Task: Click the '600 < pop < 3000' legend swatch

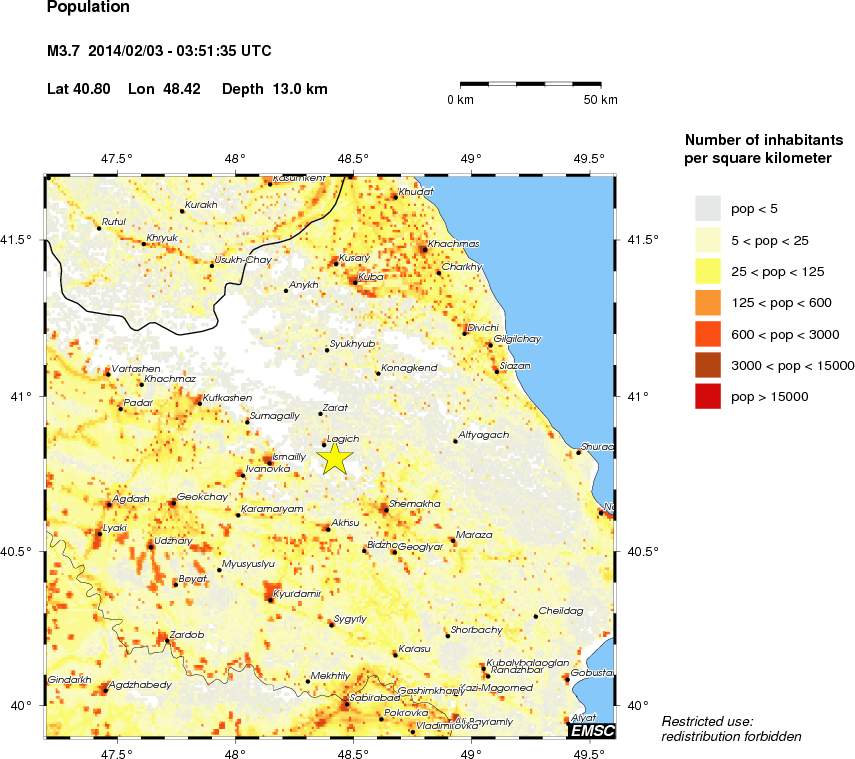Action: 708,334
